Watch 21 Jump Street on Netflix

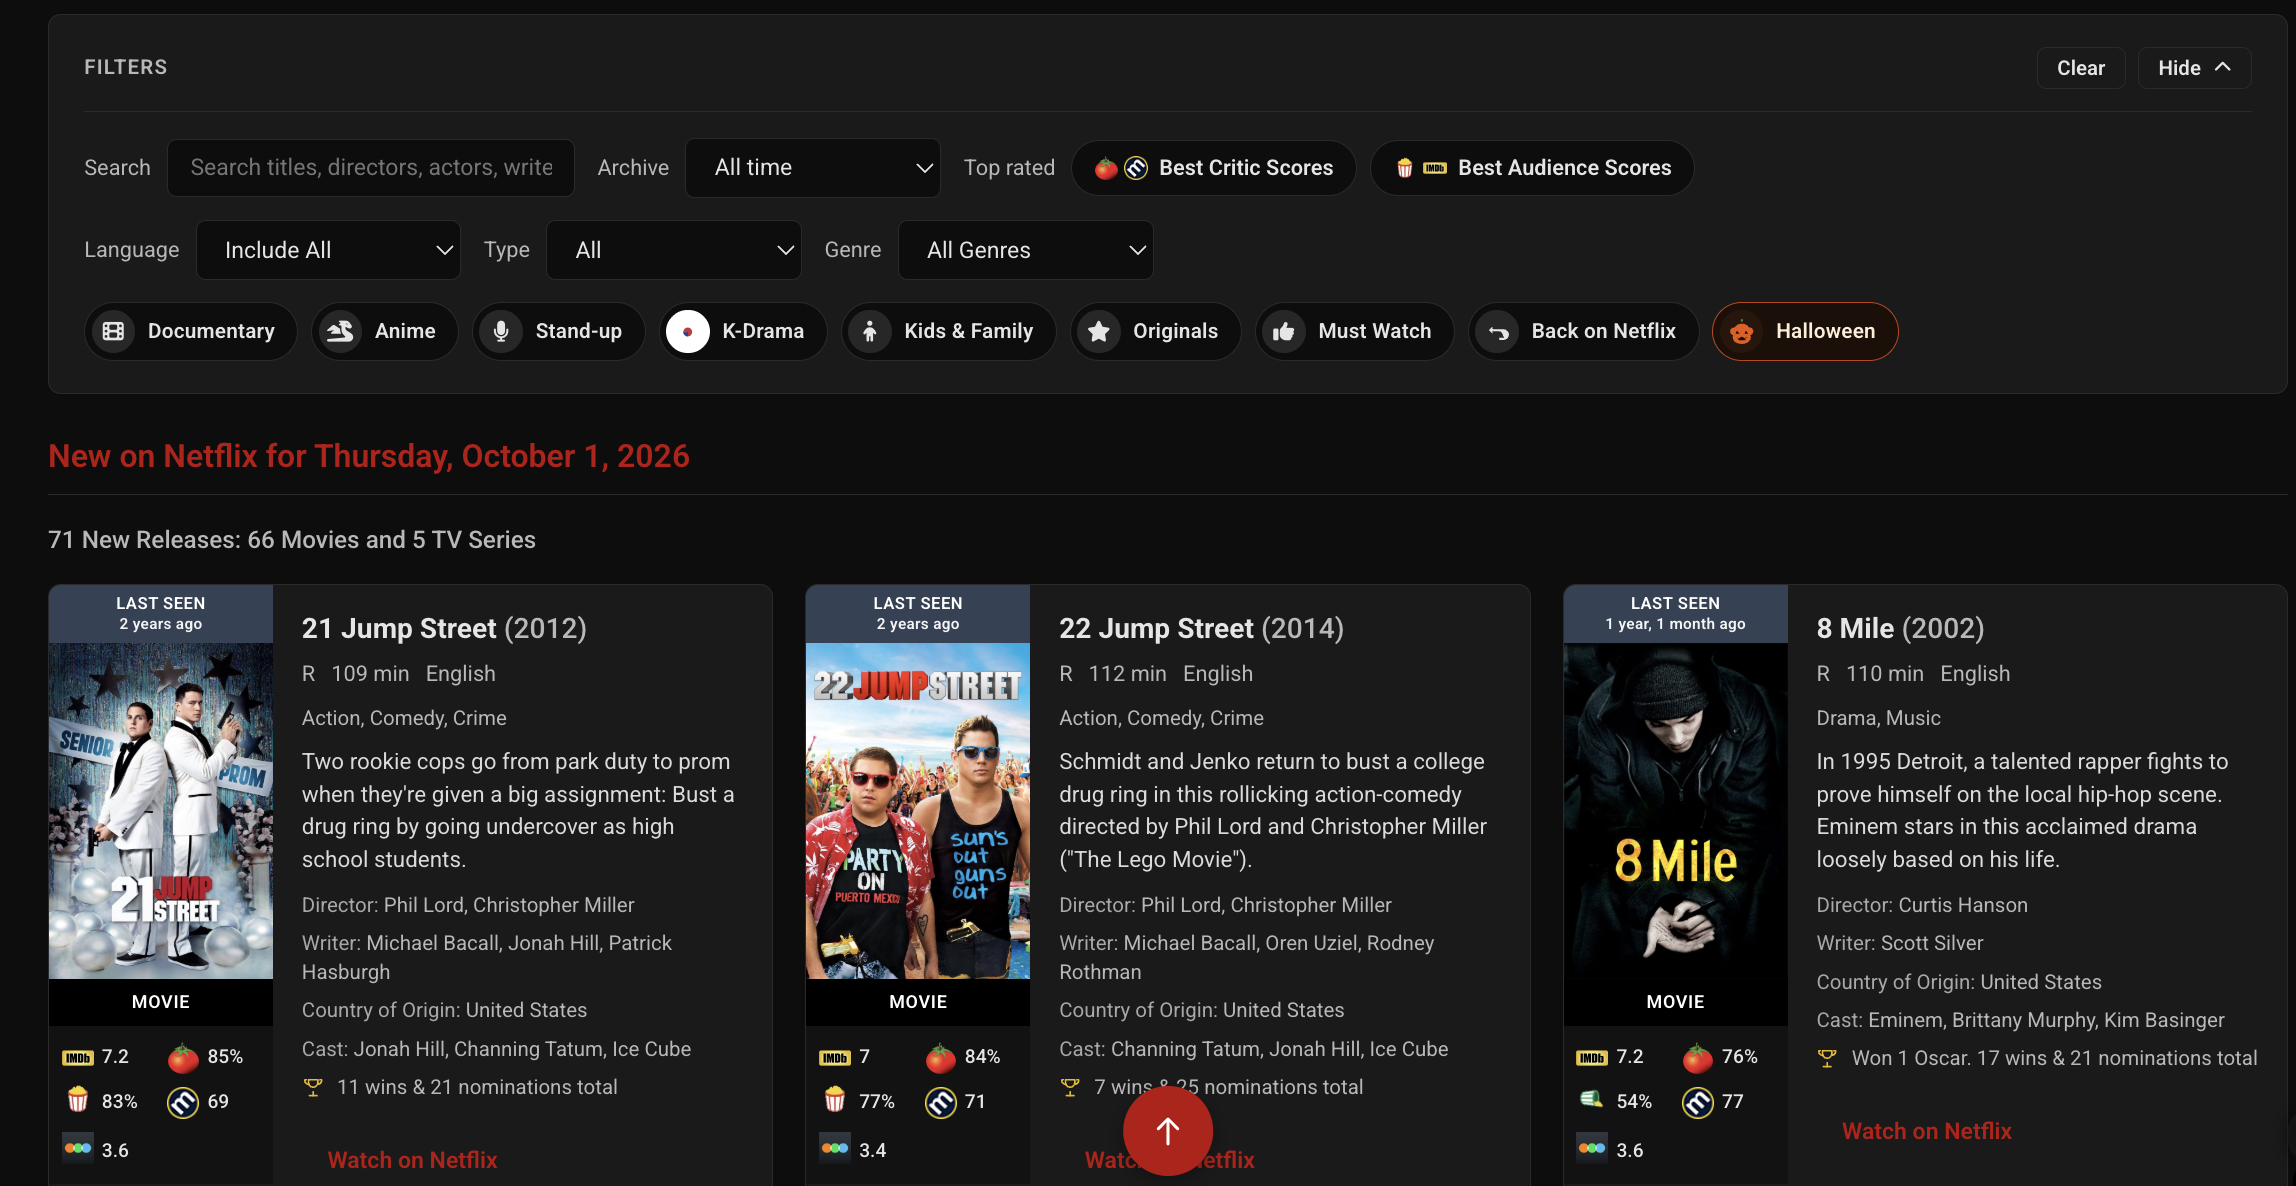click(412, 1160)
